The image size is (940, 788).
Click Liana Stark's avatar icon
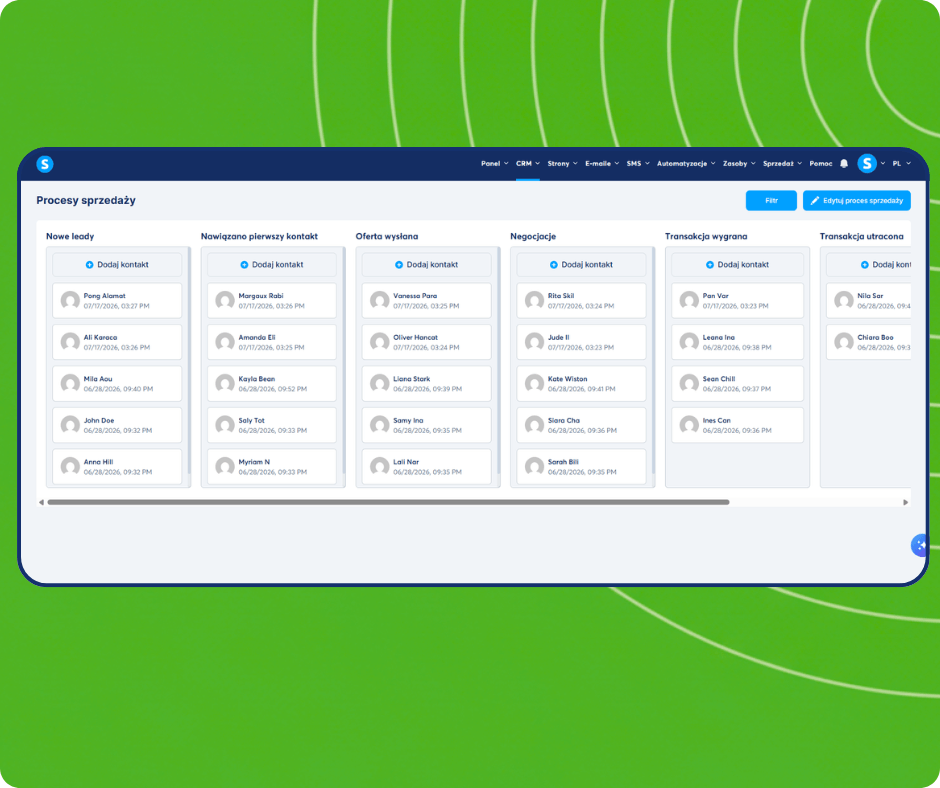pos(379,383)
